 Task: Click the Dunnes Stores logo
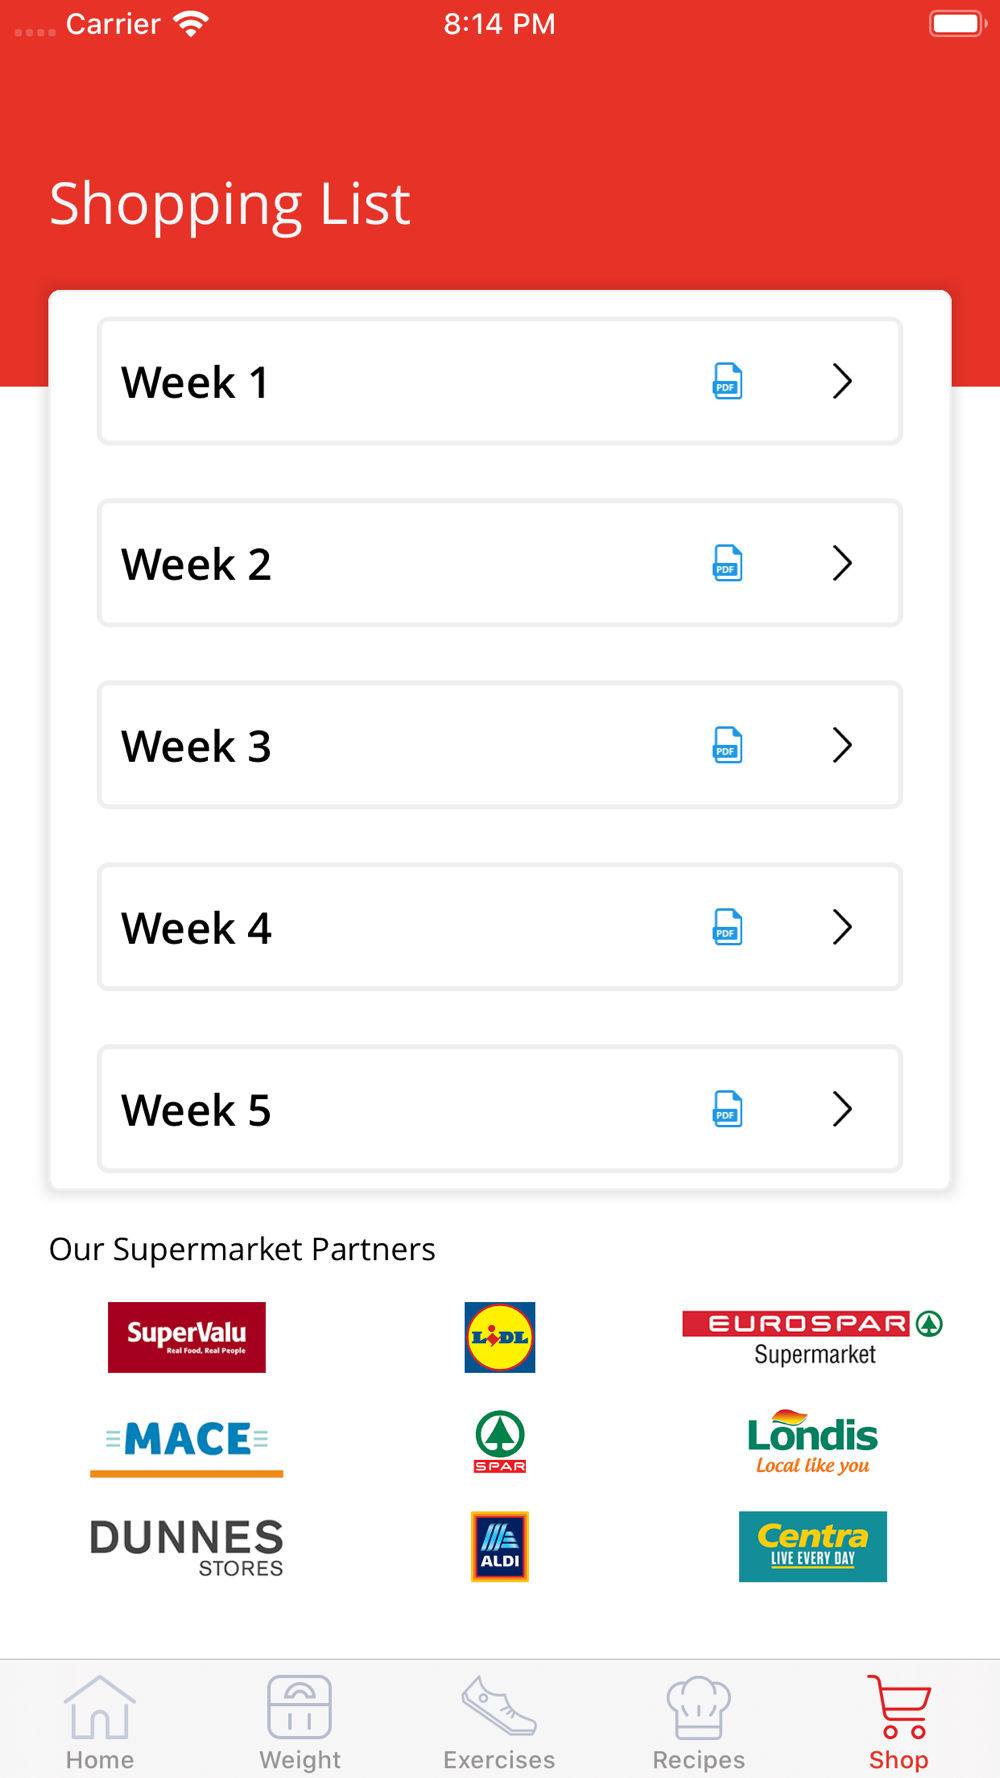[187, 1547]
